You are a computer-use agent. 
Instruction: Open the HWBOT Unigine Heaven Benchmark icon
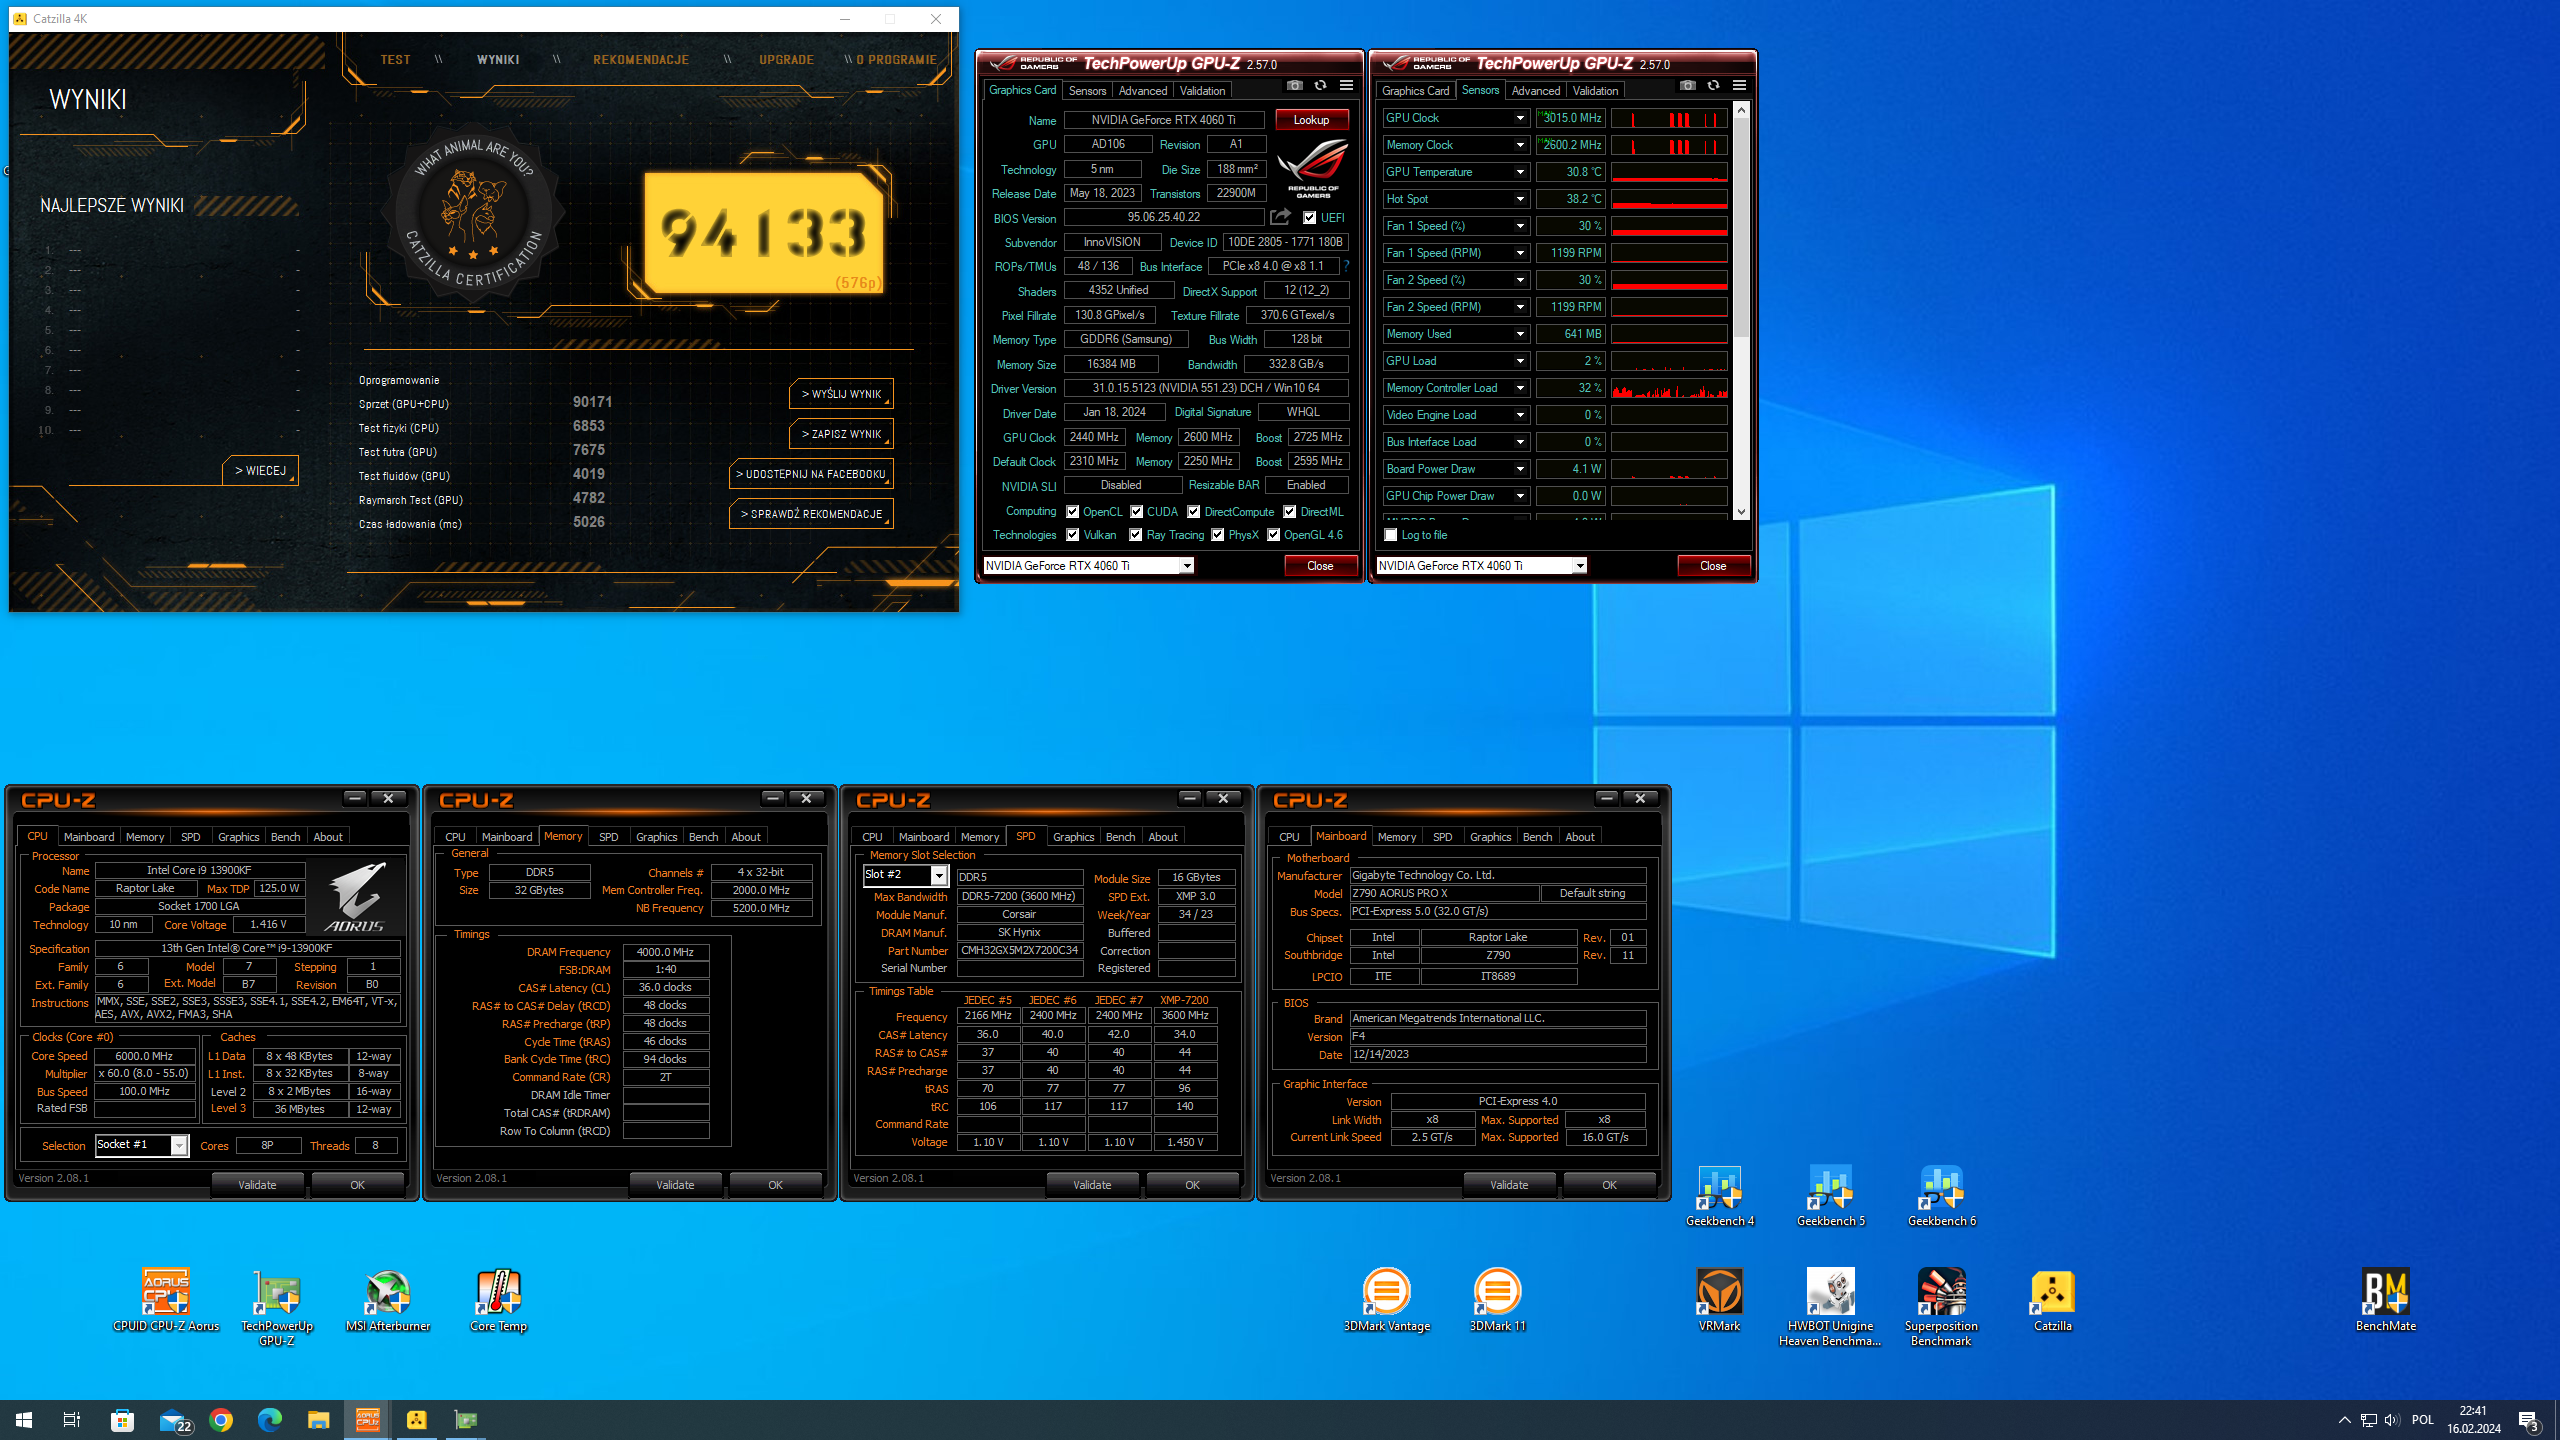coord(1830,1308)
